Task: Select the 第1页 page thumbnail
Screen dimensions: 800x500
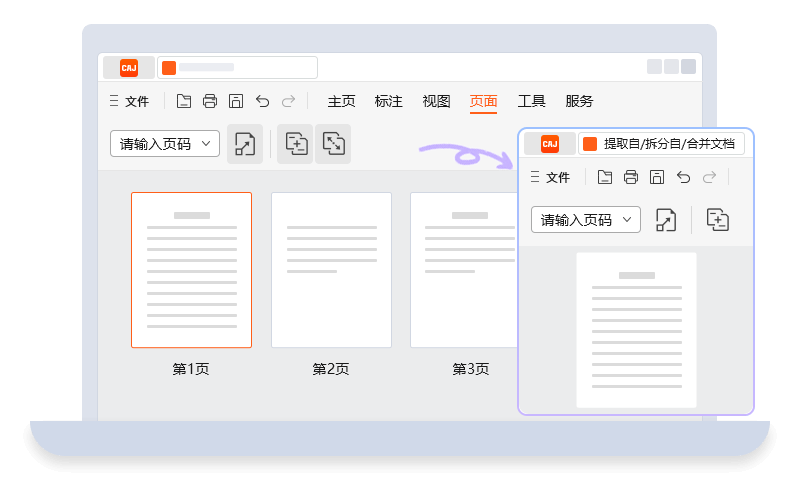Action: (191, 270)
